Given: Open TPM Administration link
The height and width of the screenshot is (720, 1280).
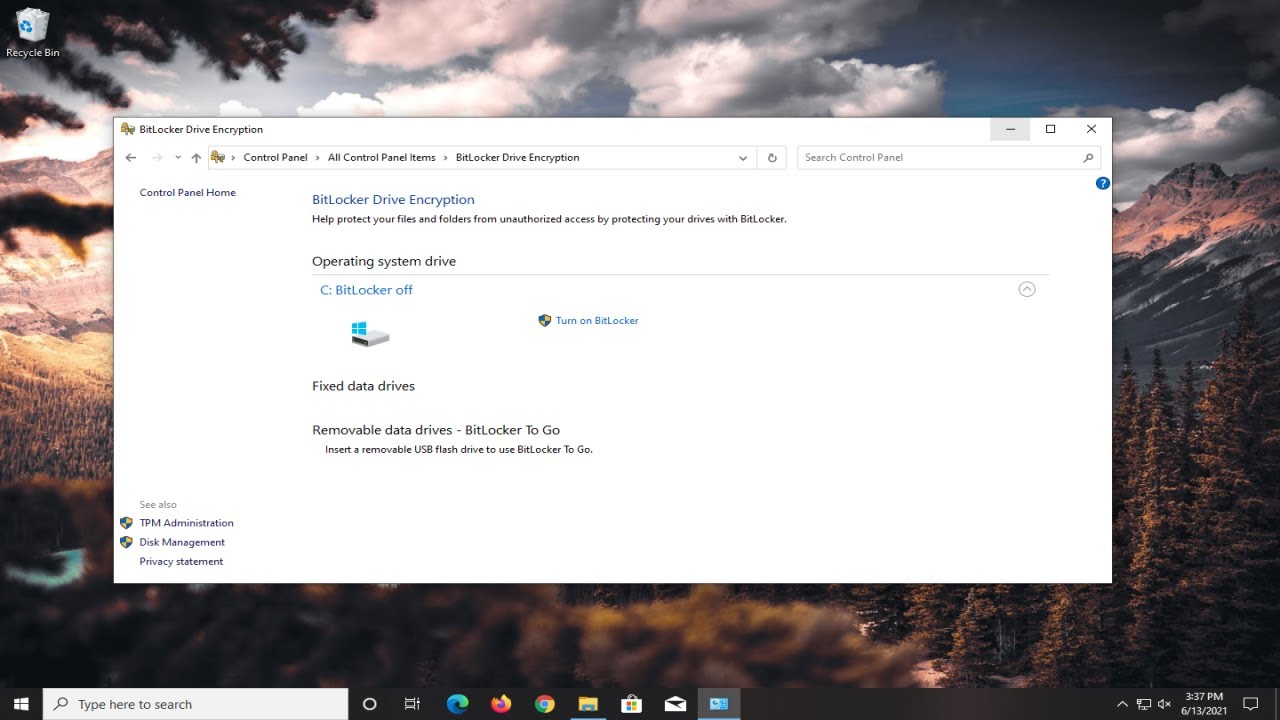Looking at the screenshot, I should [186, 523].
